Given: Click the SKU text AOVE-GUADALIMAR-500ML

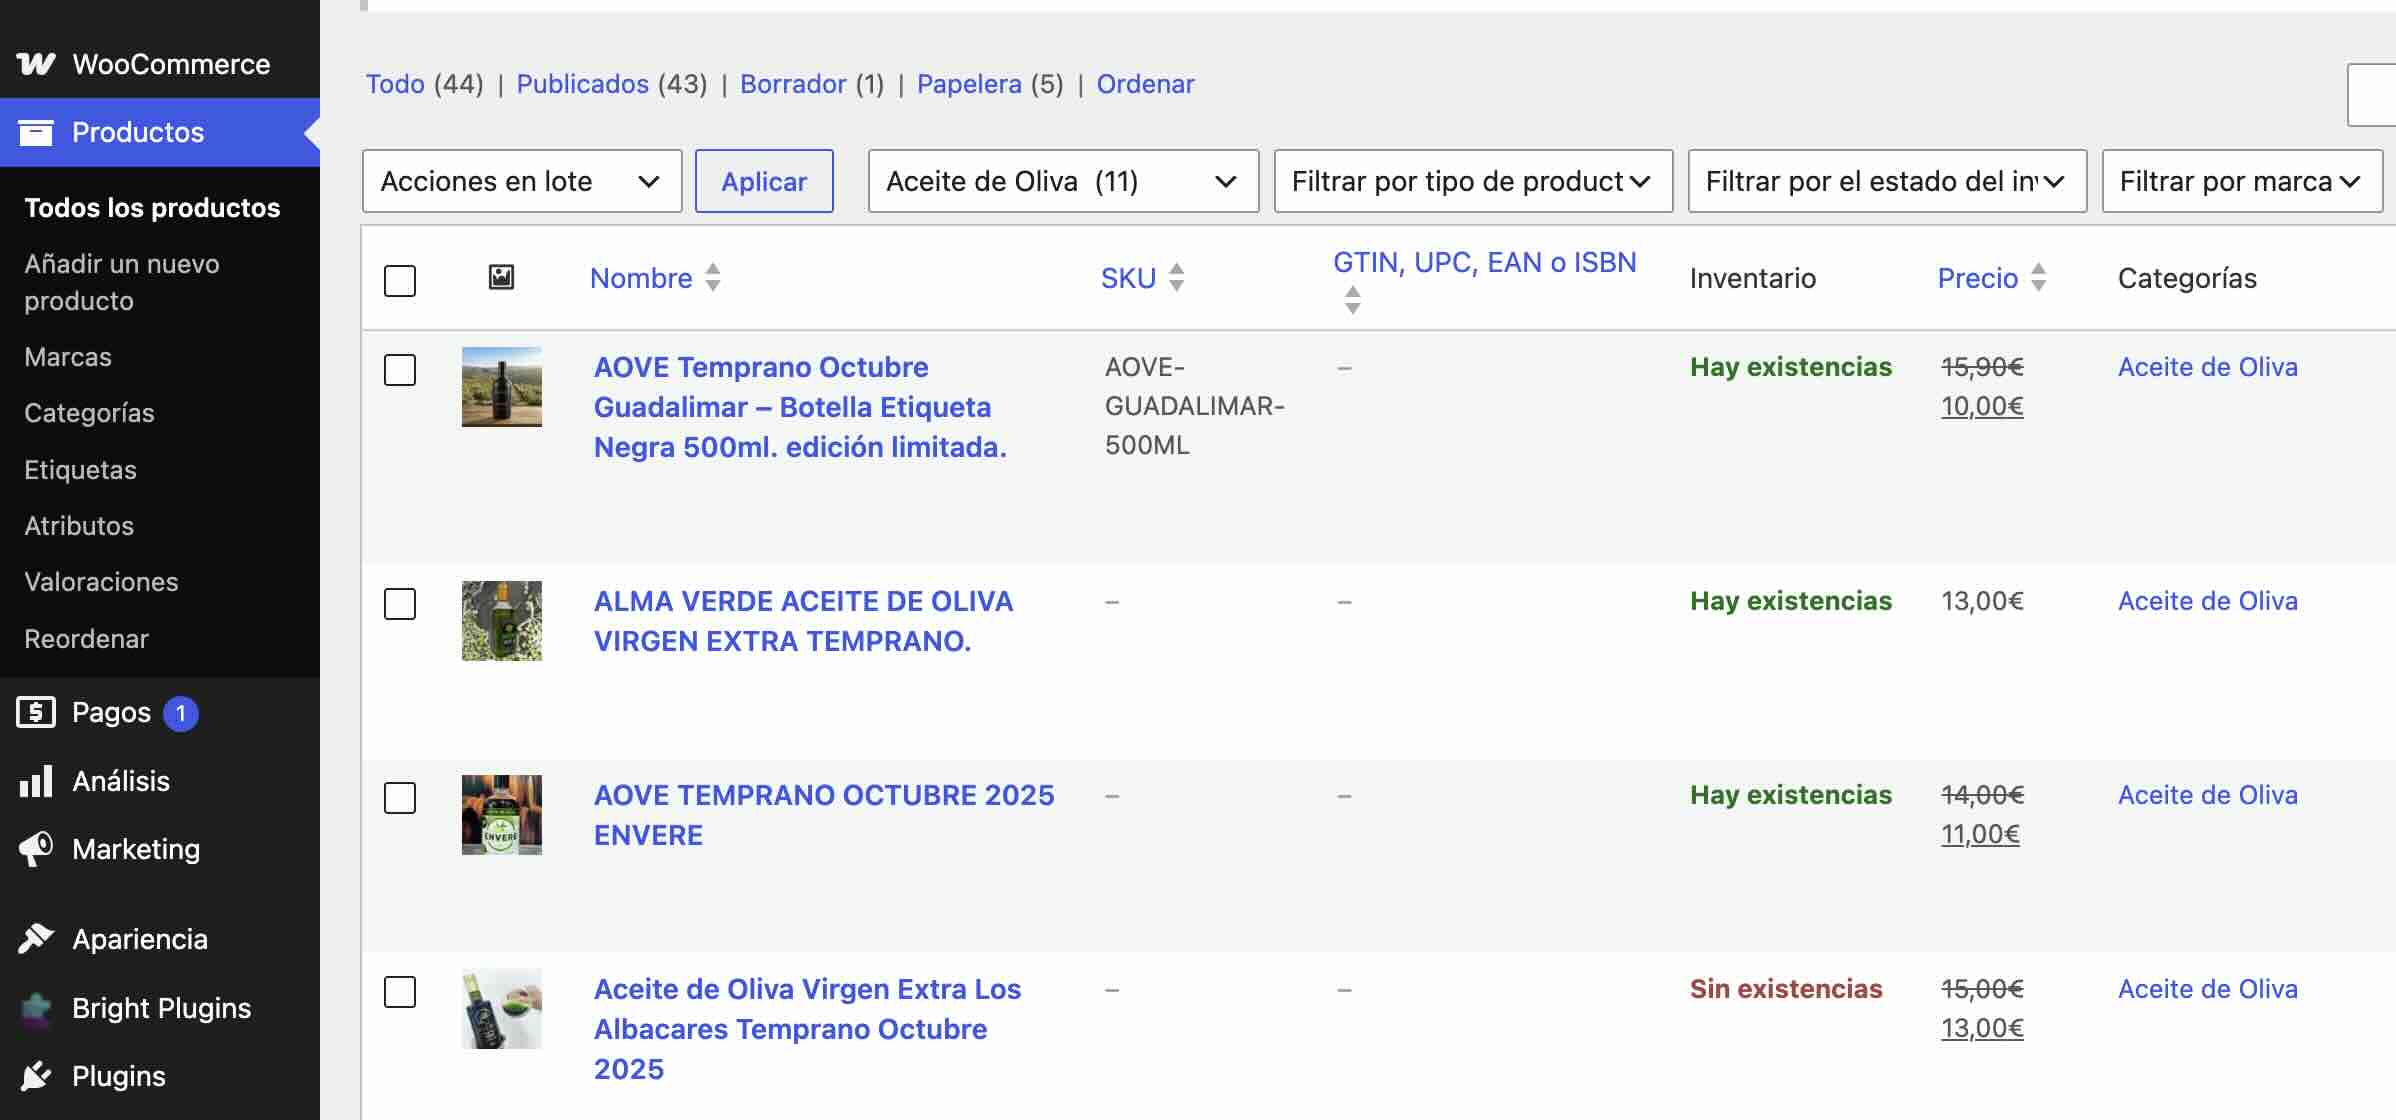Looking at the screenshot, I should [1195, 406].
